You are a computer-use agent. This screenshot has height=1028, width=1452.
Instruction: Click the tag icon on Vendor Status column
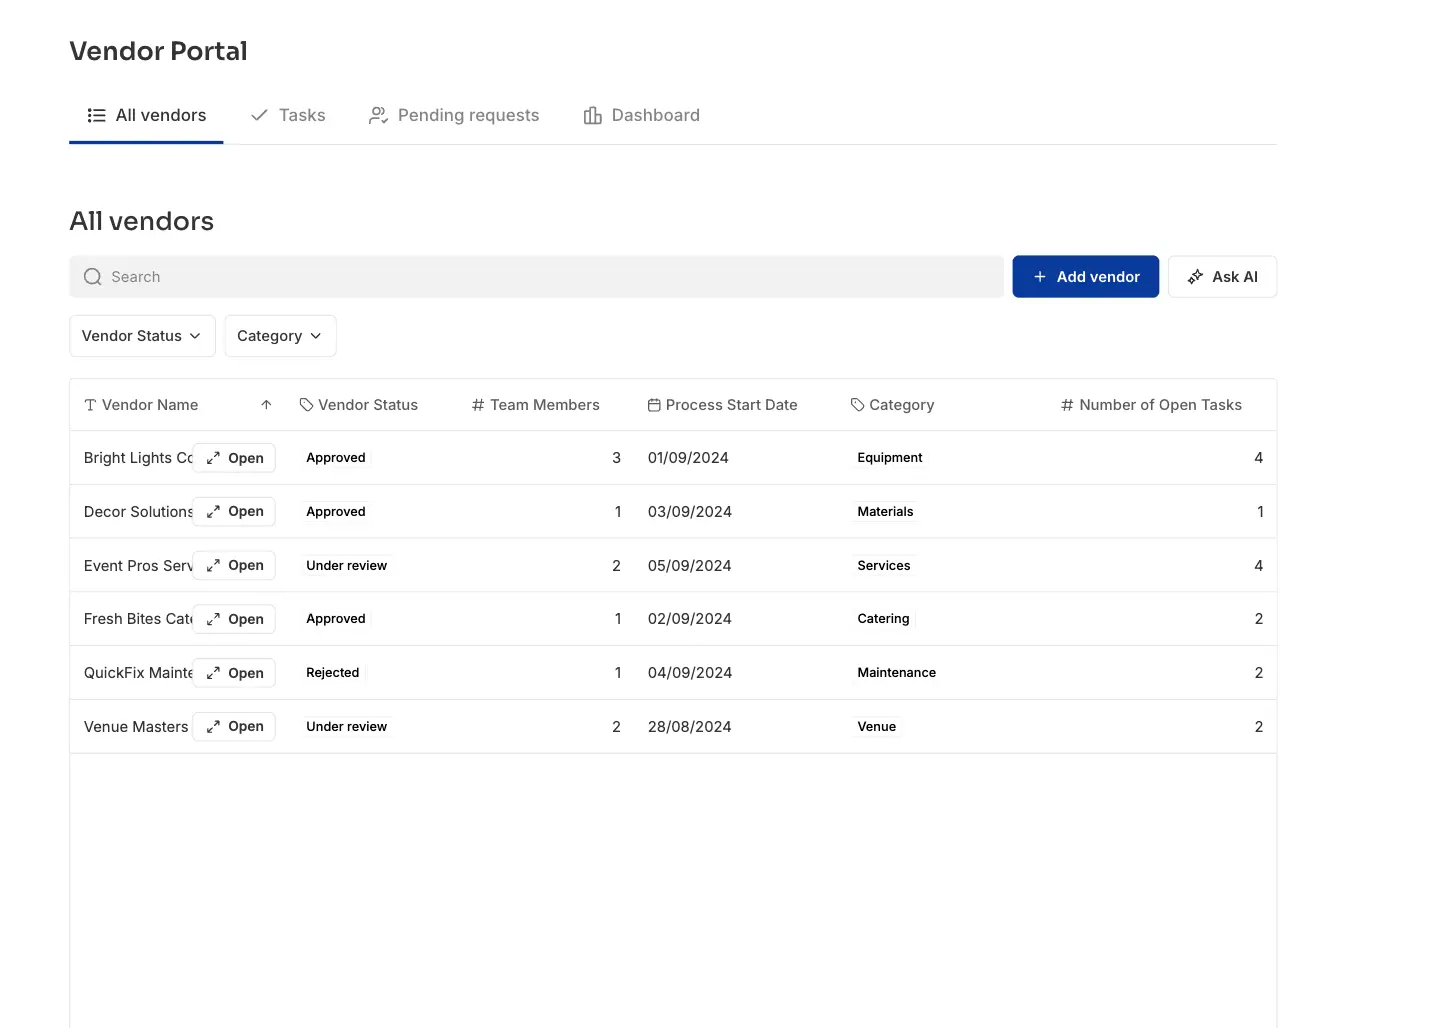[x=305, y=404]
